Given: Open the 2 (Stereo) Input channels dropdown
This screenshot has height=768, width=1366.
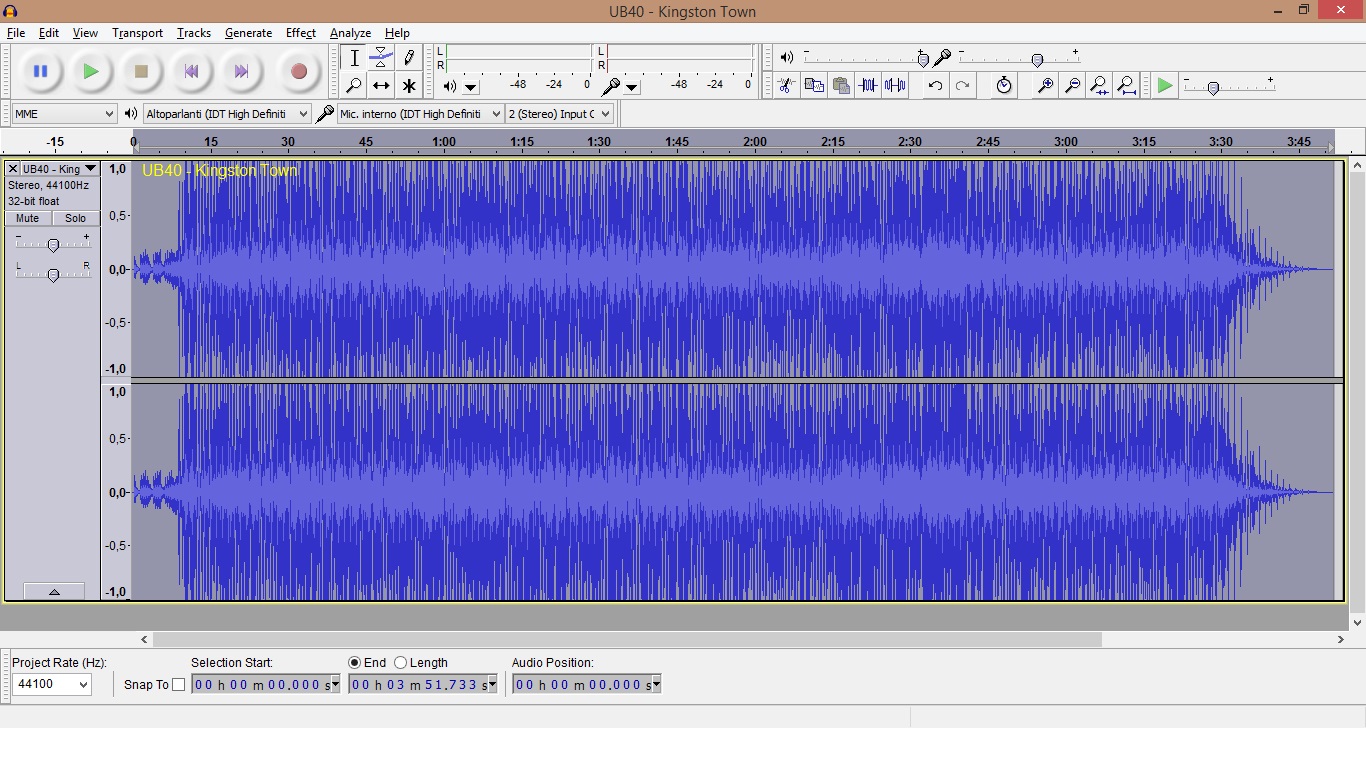Looking at the screenshot, I should pos(559,114).
